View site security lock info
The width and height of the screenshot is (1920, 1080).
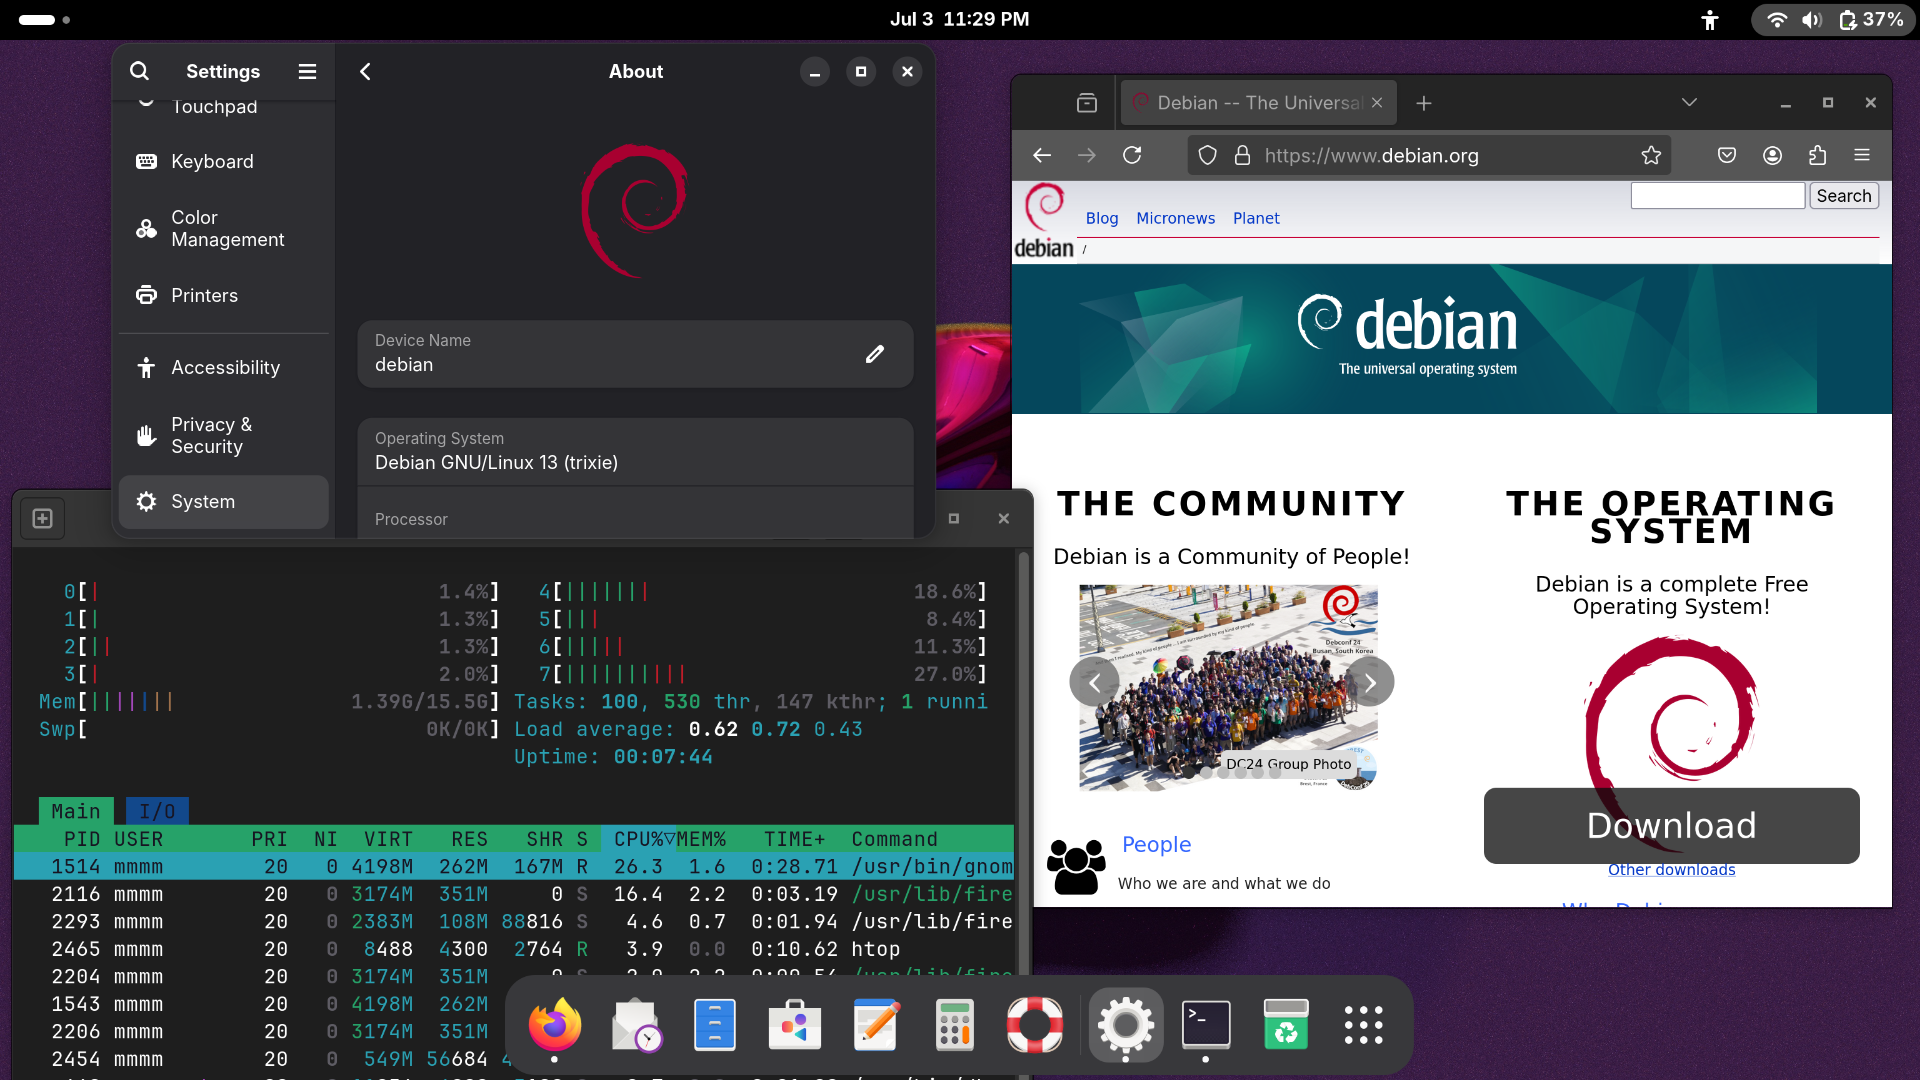(x=1242, y=155)
